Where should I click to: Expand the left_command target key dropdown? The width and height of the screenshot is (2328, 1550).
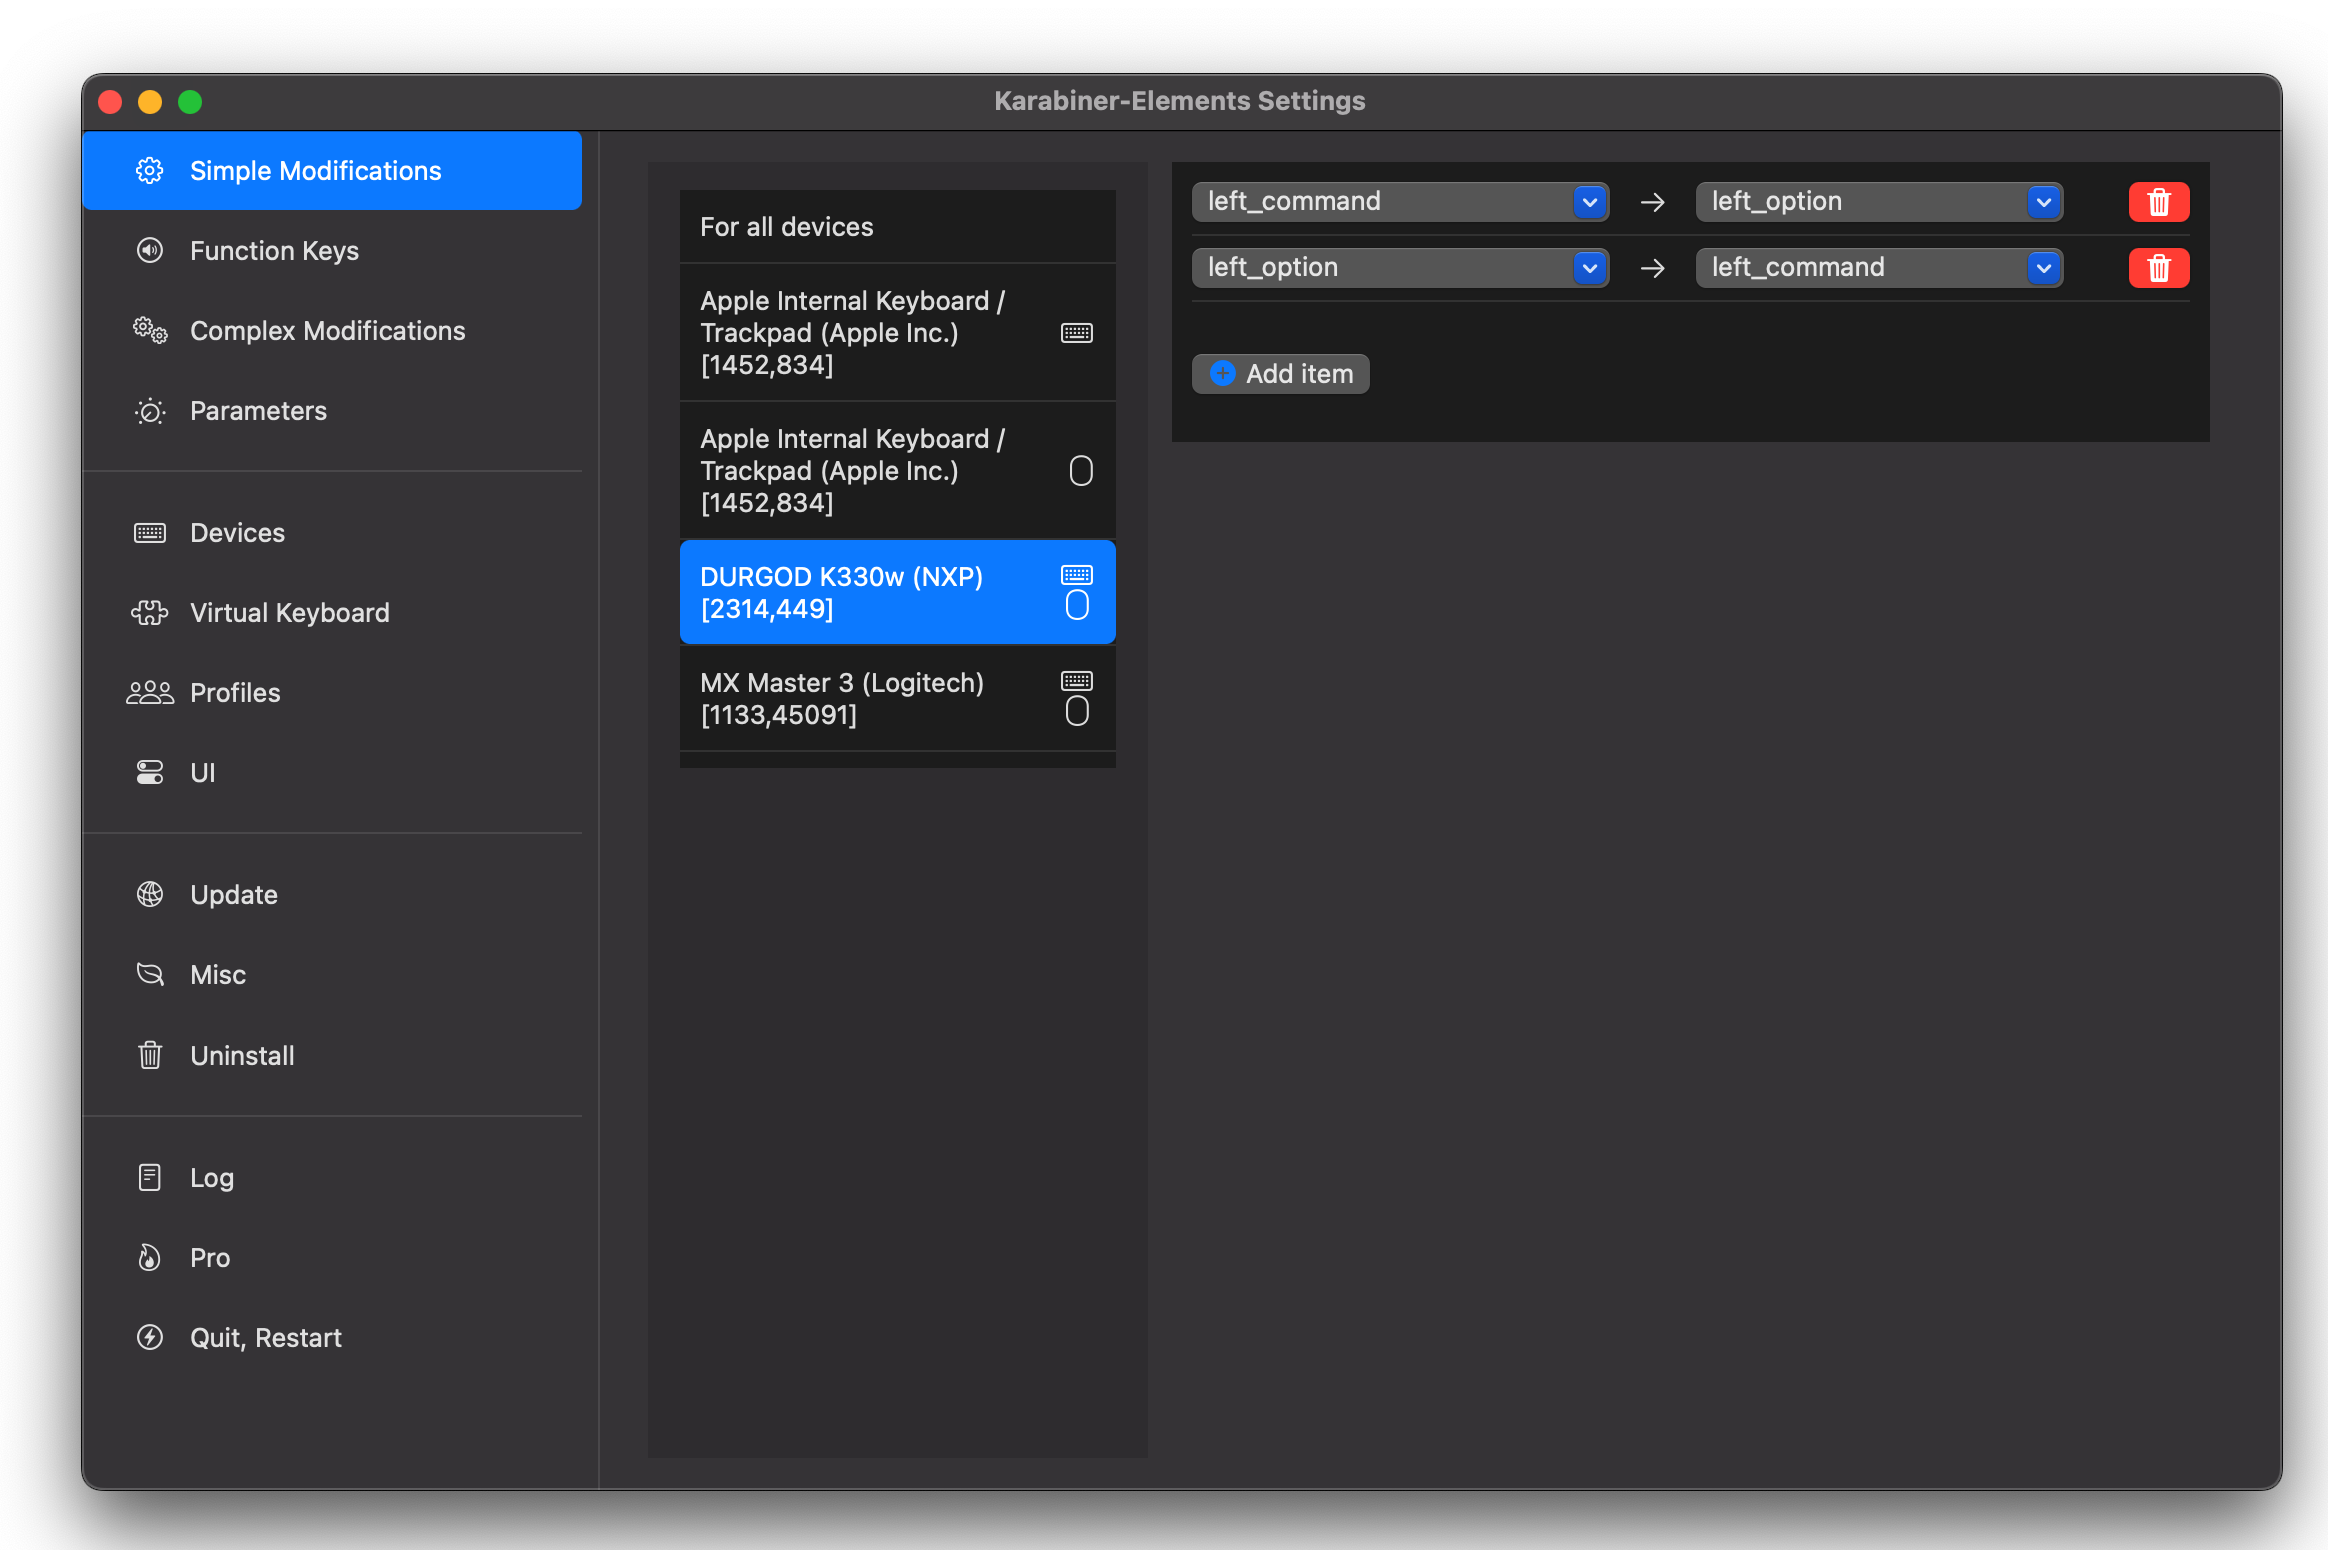click(1878, 268)
